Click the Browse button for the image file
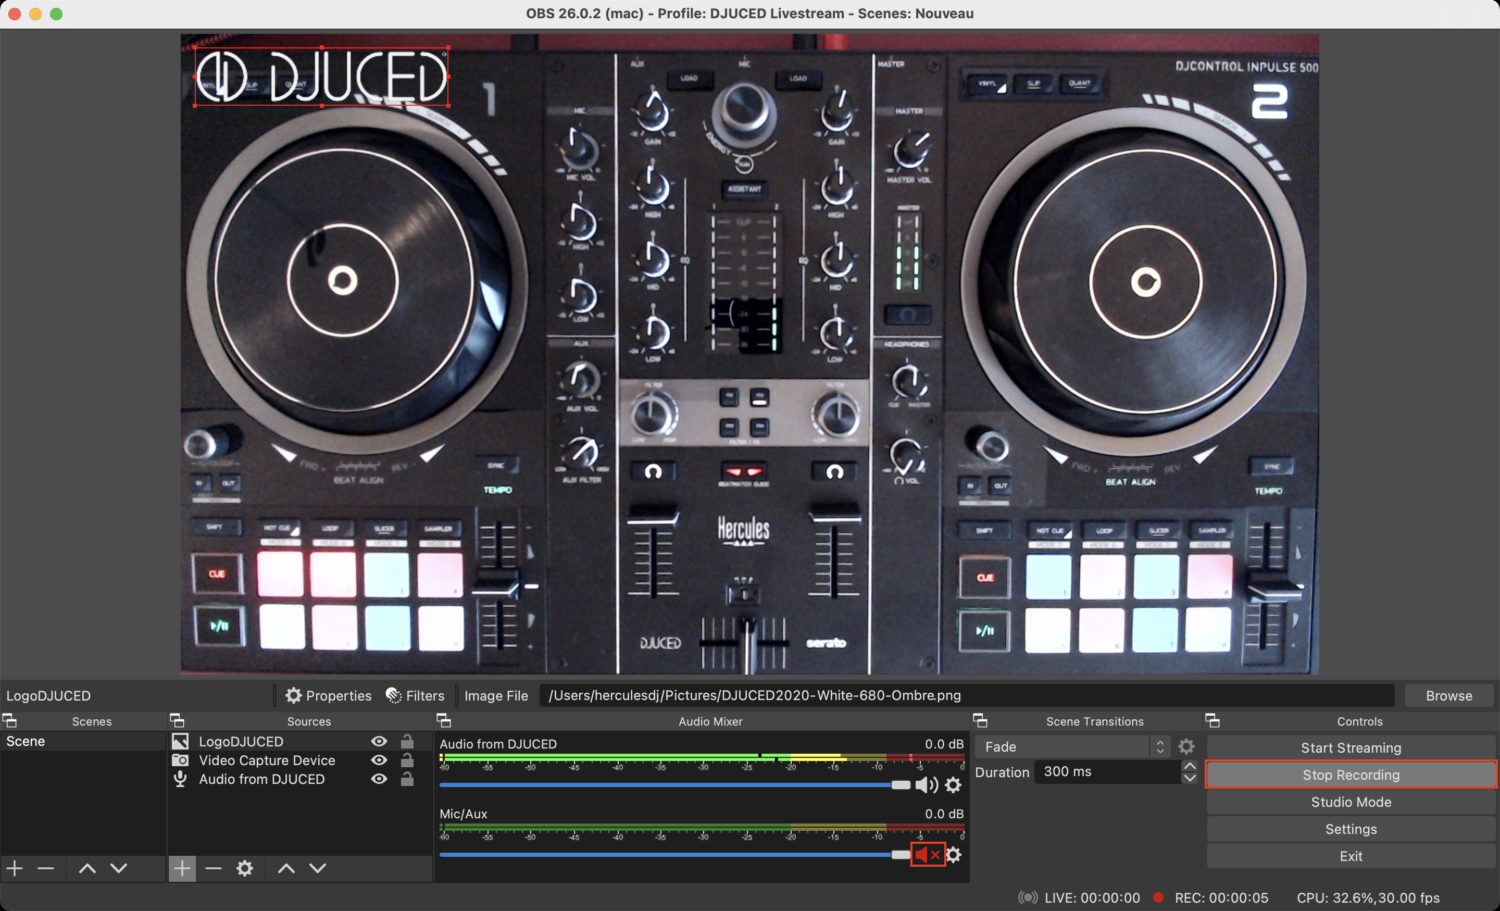 click(x=1448, y=695)
